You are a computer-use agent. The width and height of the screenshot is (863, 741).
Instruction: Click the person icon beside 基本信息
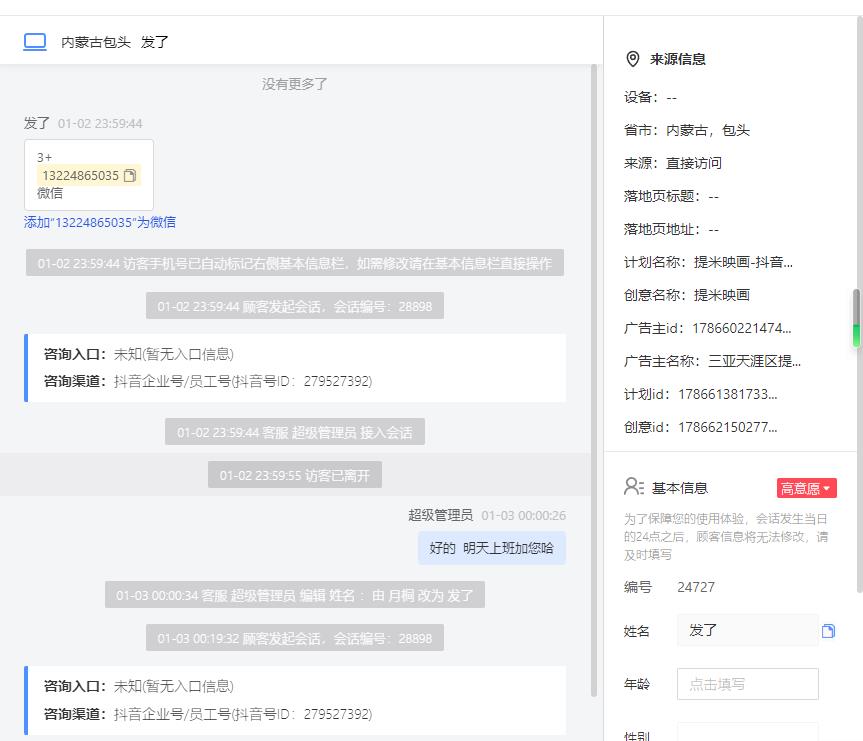pyautogui.click(x=634, y=487)
